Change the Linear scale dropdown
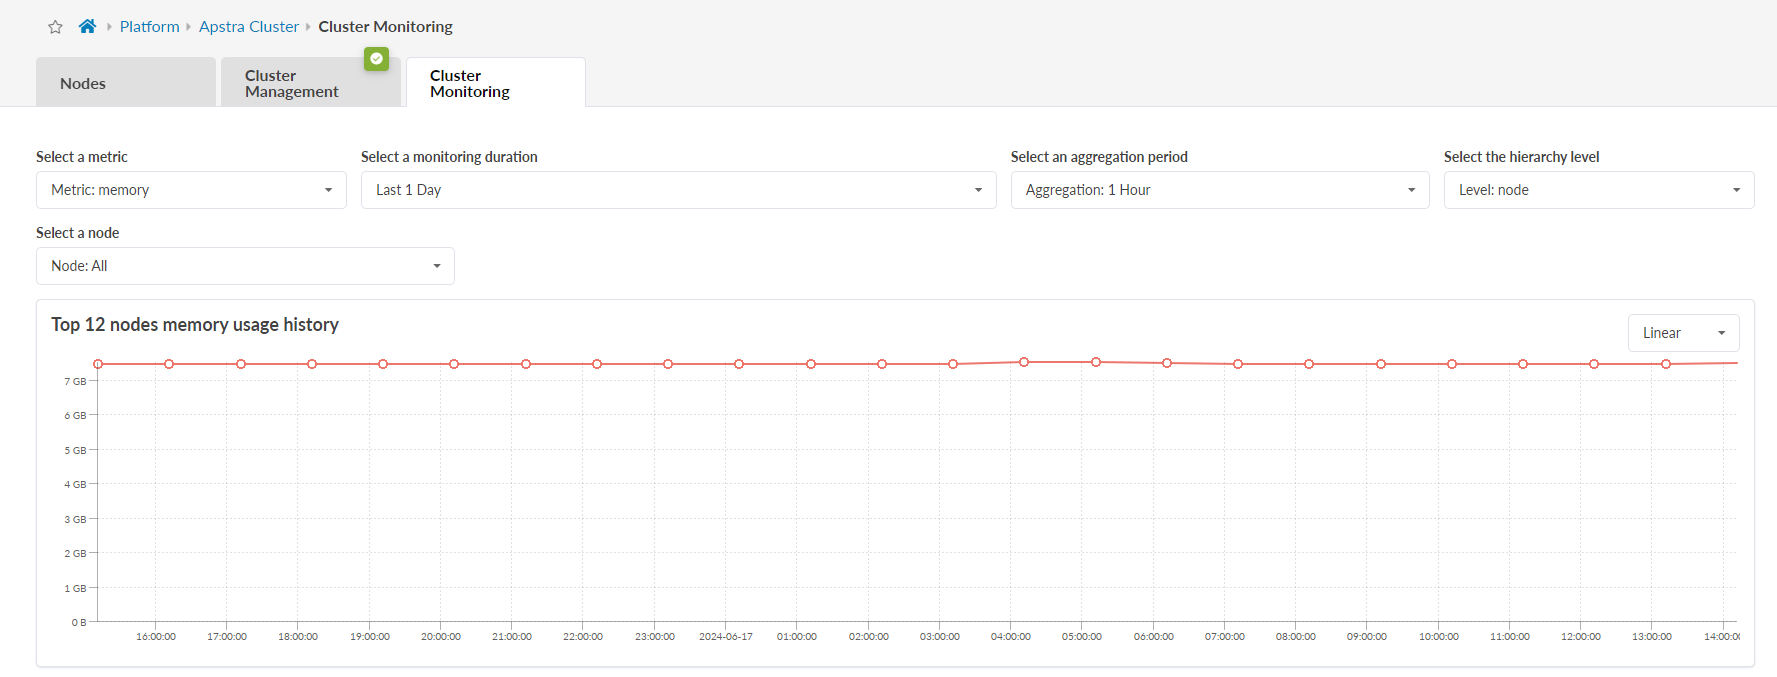1777x677 pixels. [1683, 333]
